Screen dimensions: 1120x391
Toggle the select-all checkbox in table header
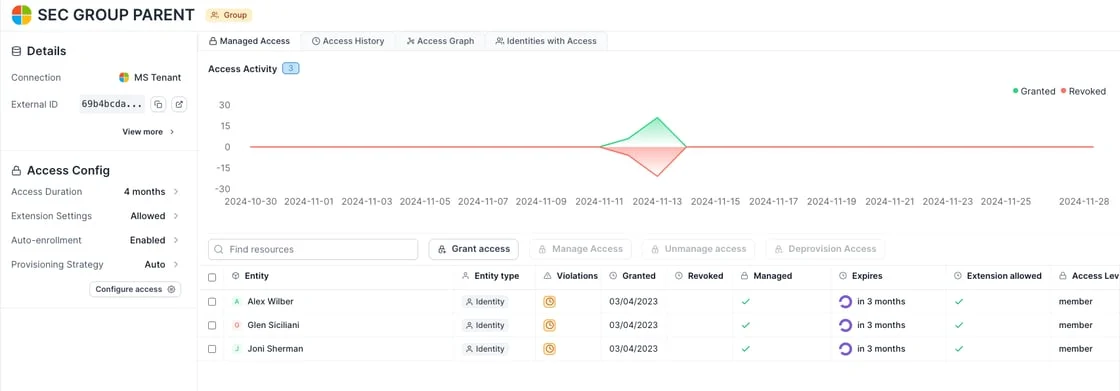pos(211,277)
